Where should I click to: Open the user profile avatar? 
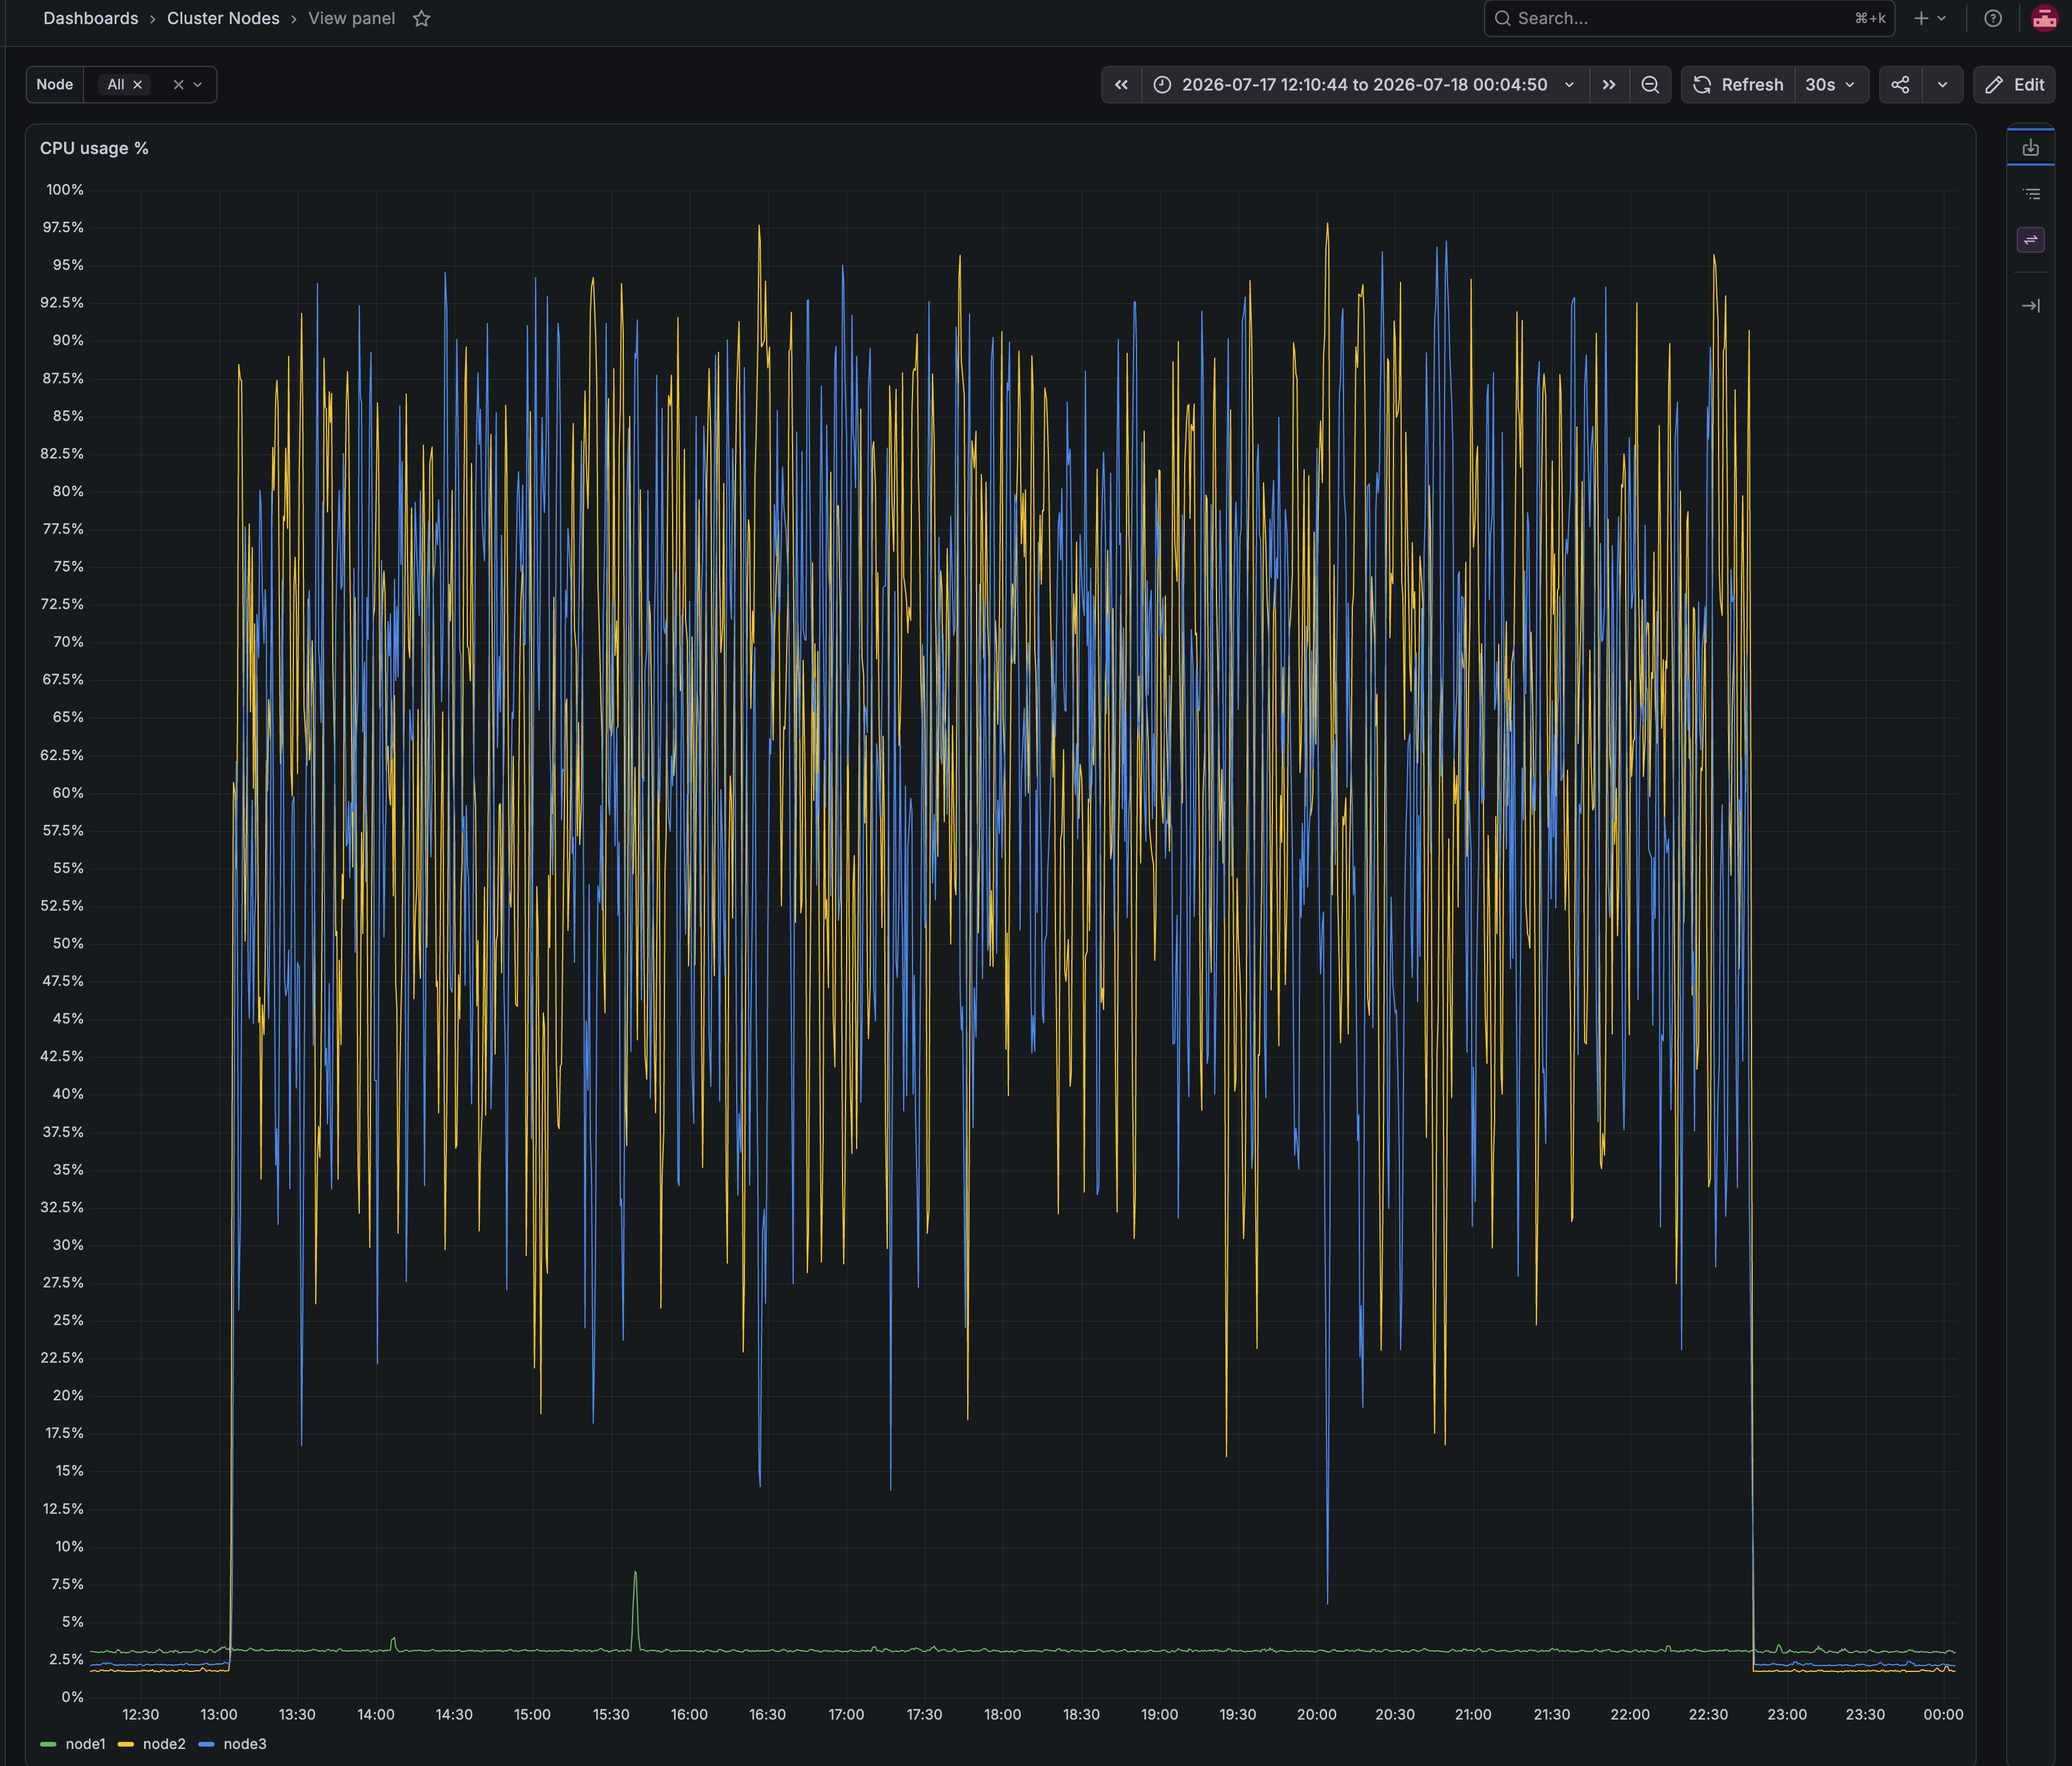2044,18
